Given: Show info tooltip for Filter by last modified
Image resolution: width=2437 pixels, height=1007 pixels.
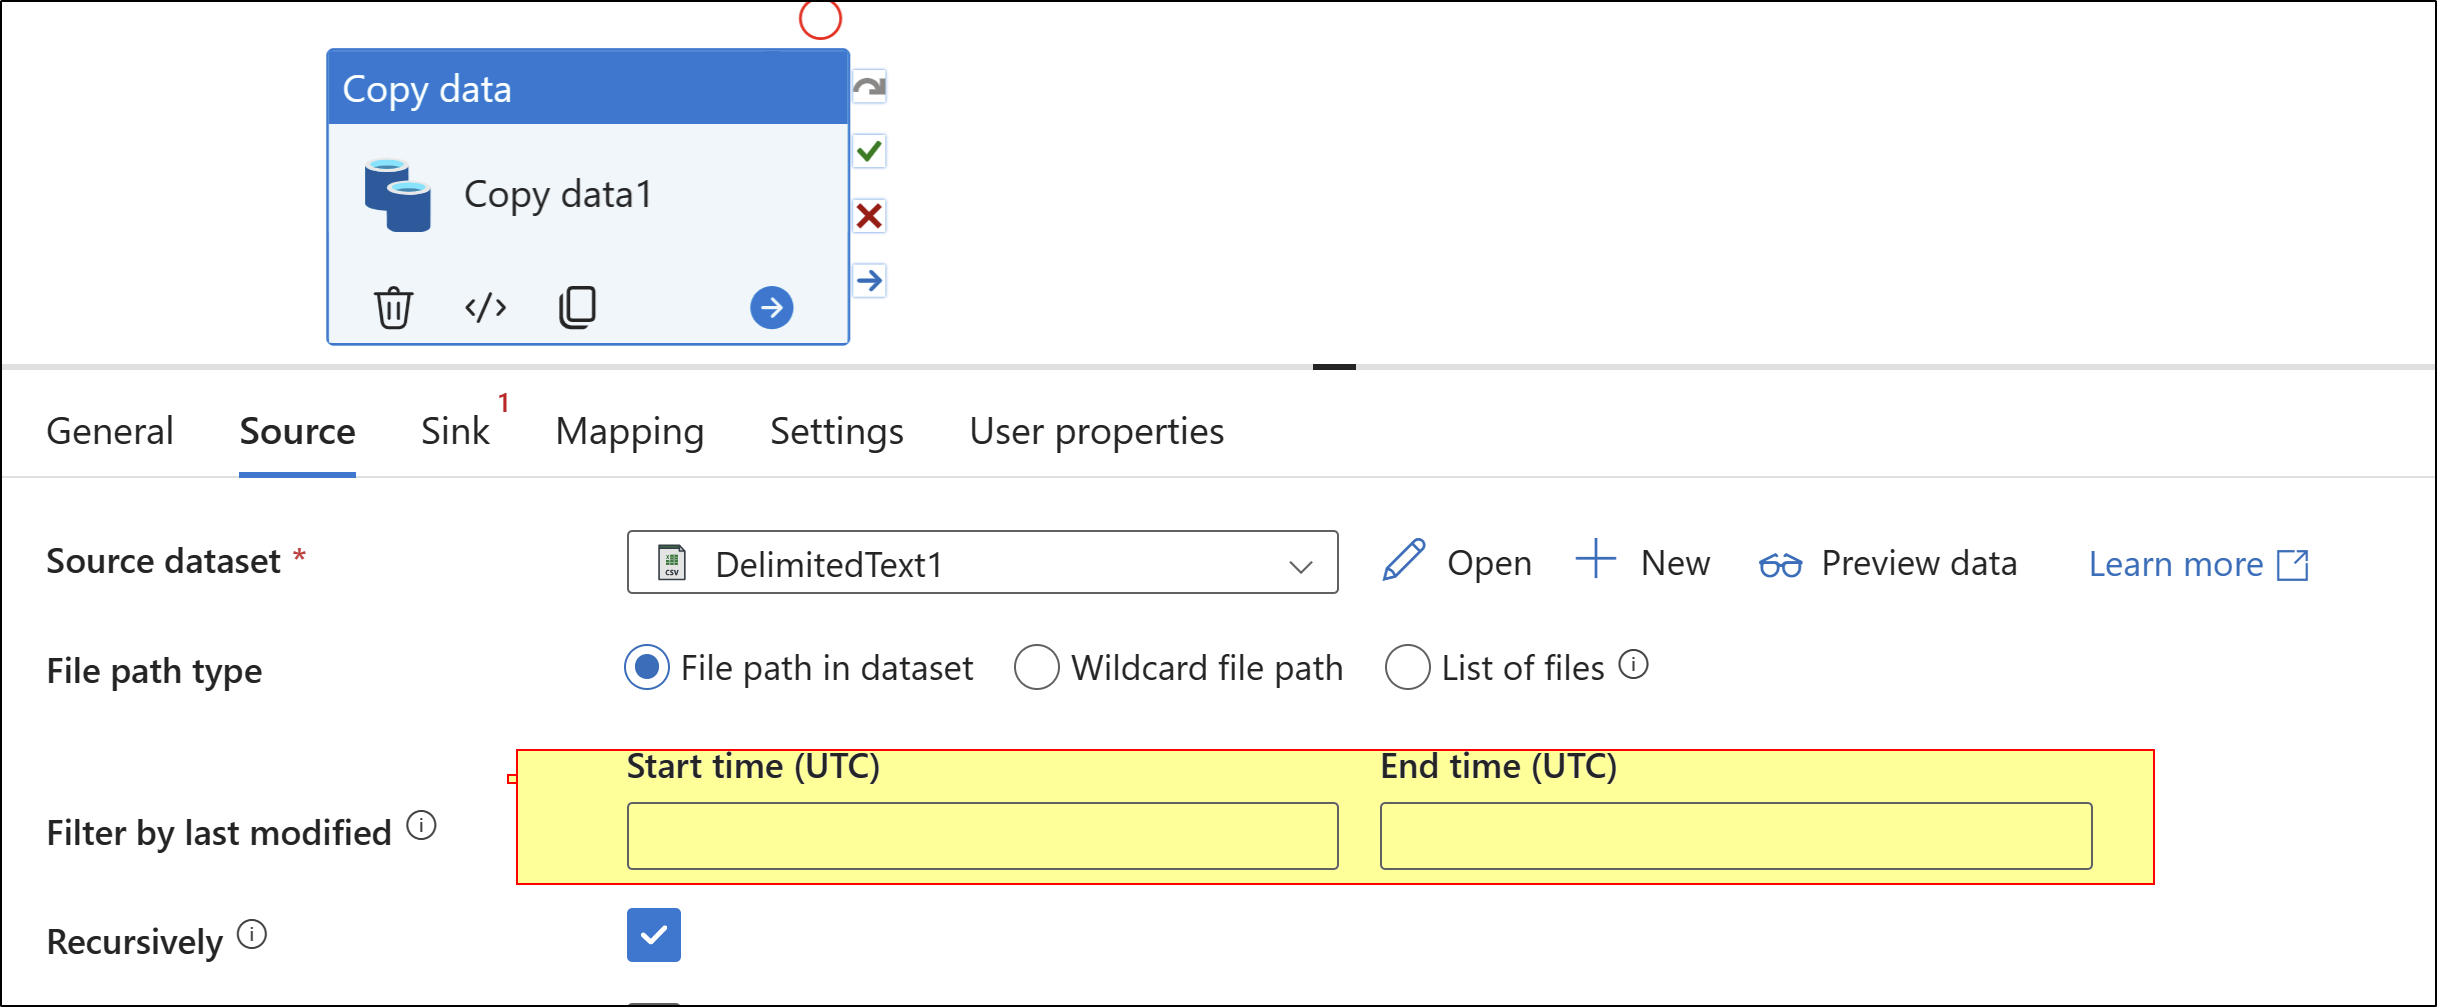Looking at the screenshot, I should (x=422, y=826).
